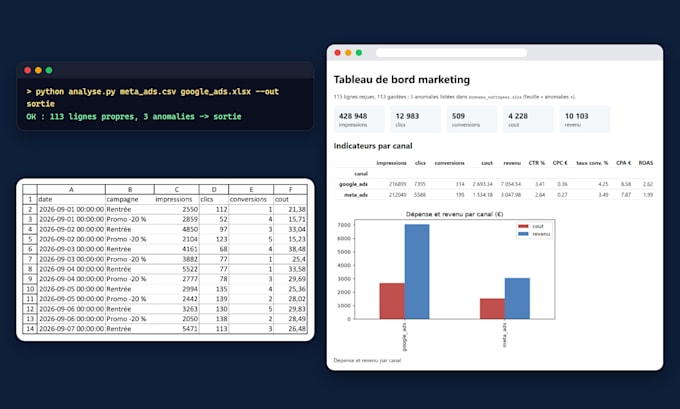Screen dimensions: 680x409
Task: Click the '115 lignes reçues' summary line
Action: pos(454,97)
